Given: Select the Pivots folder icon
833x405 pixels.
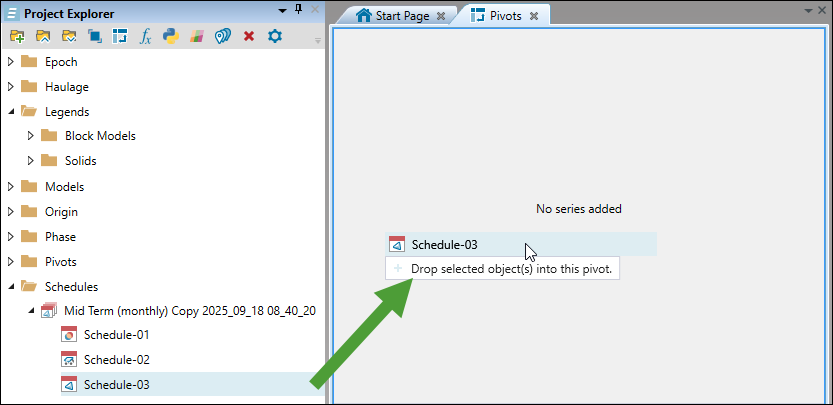Looking at the screenshot, I should pyautogui.click(x=29, y=261).
